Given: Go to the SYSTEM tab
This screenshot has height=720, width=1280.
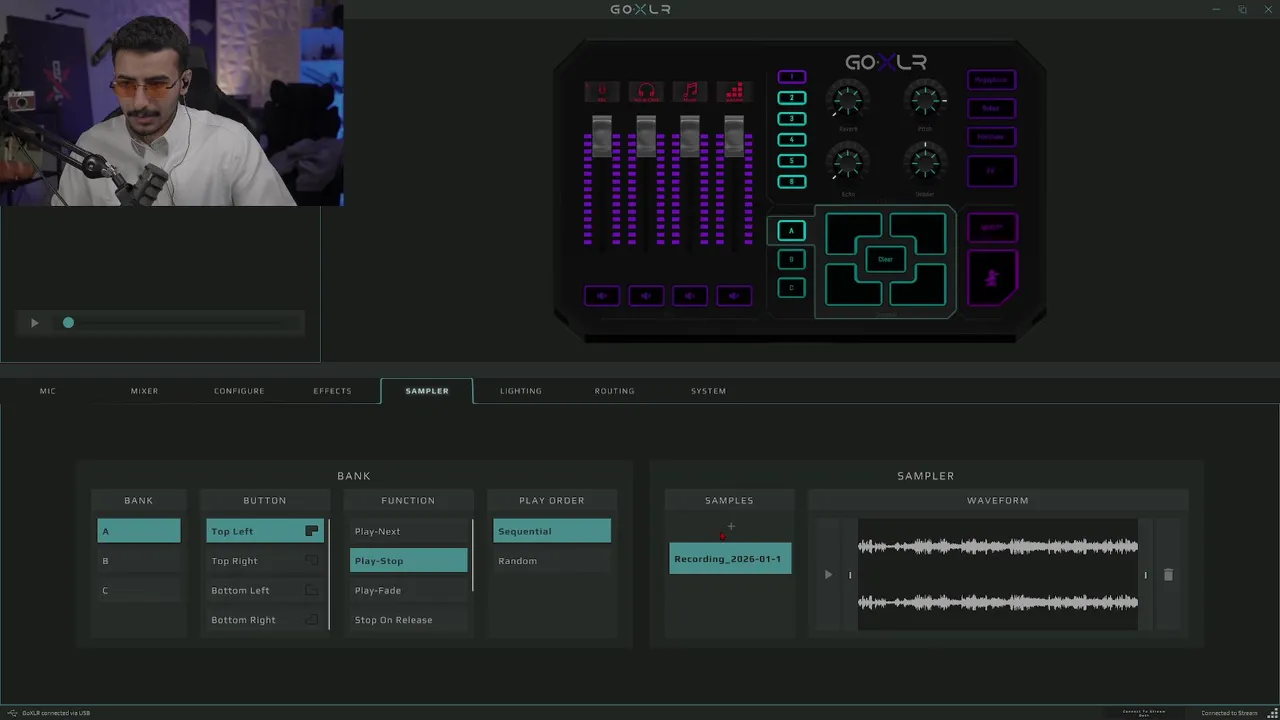Looking at the screenshot, I should point(709,391).
